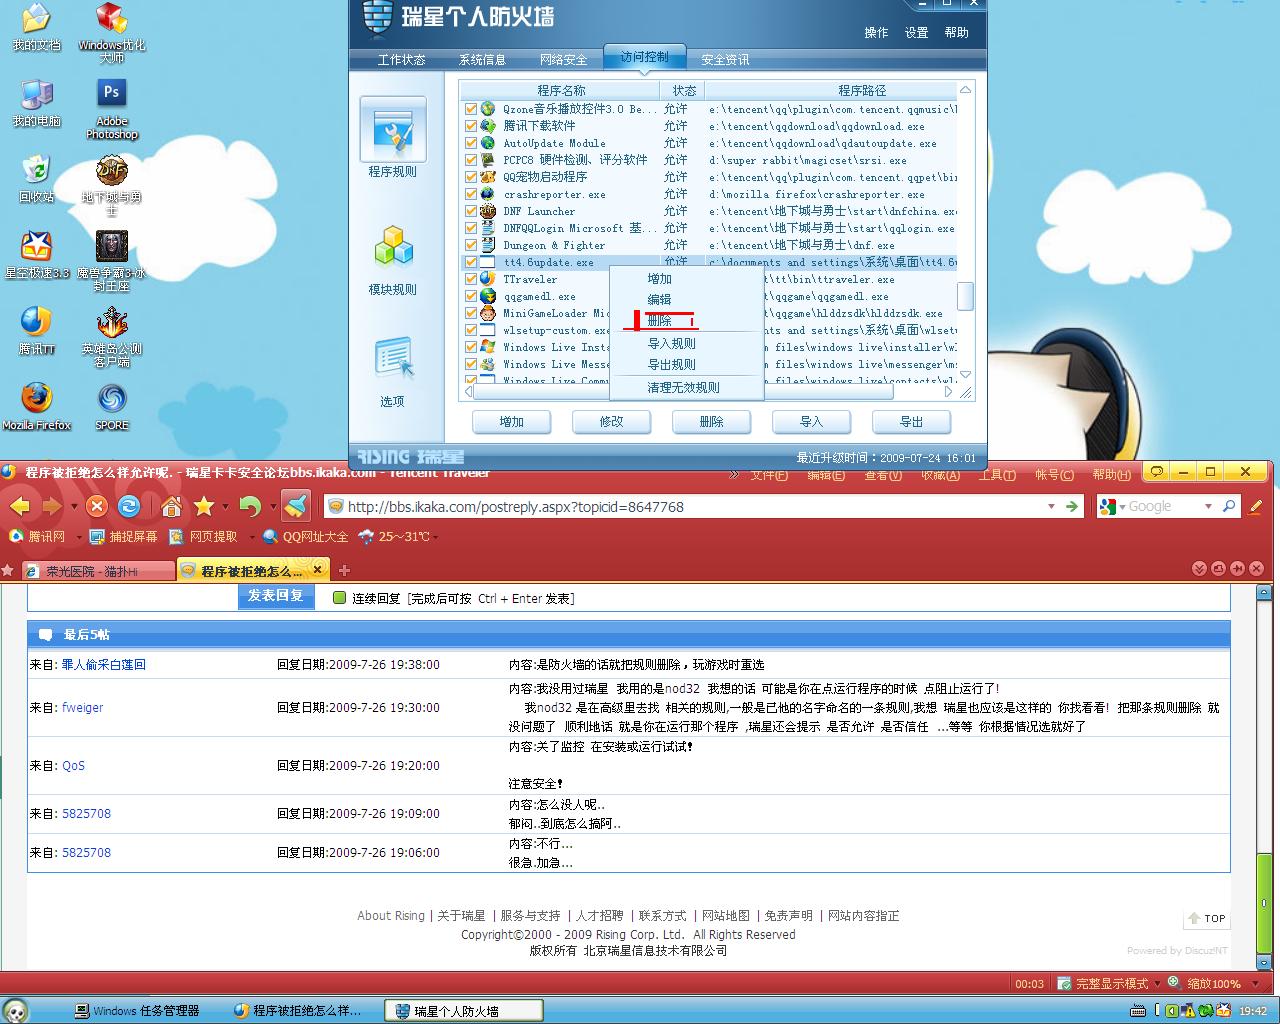Switch to the 安全资讯 tab
Image resolution: width=1280 pixels, height=1024 pixels.
(x=725, y=60)
